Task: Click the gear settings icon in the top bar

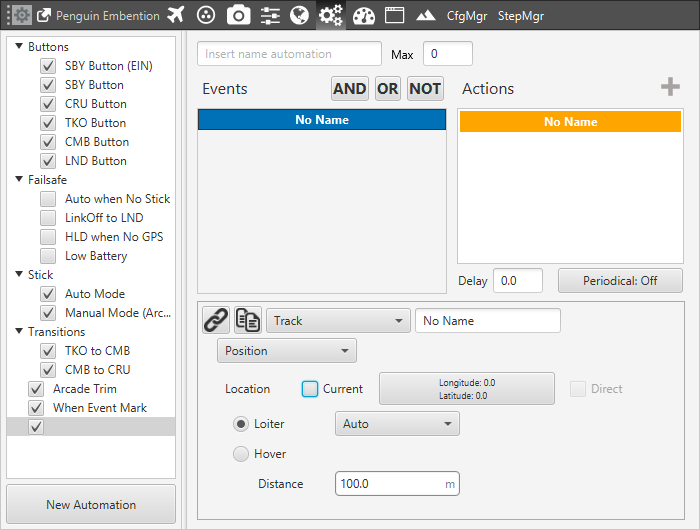Action: pyautogui.click(x=21, y=15)
